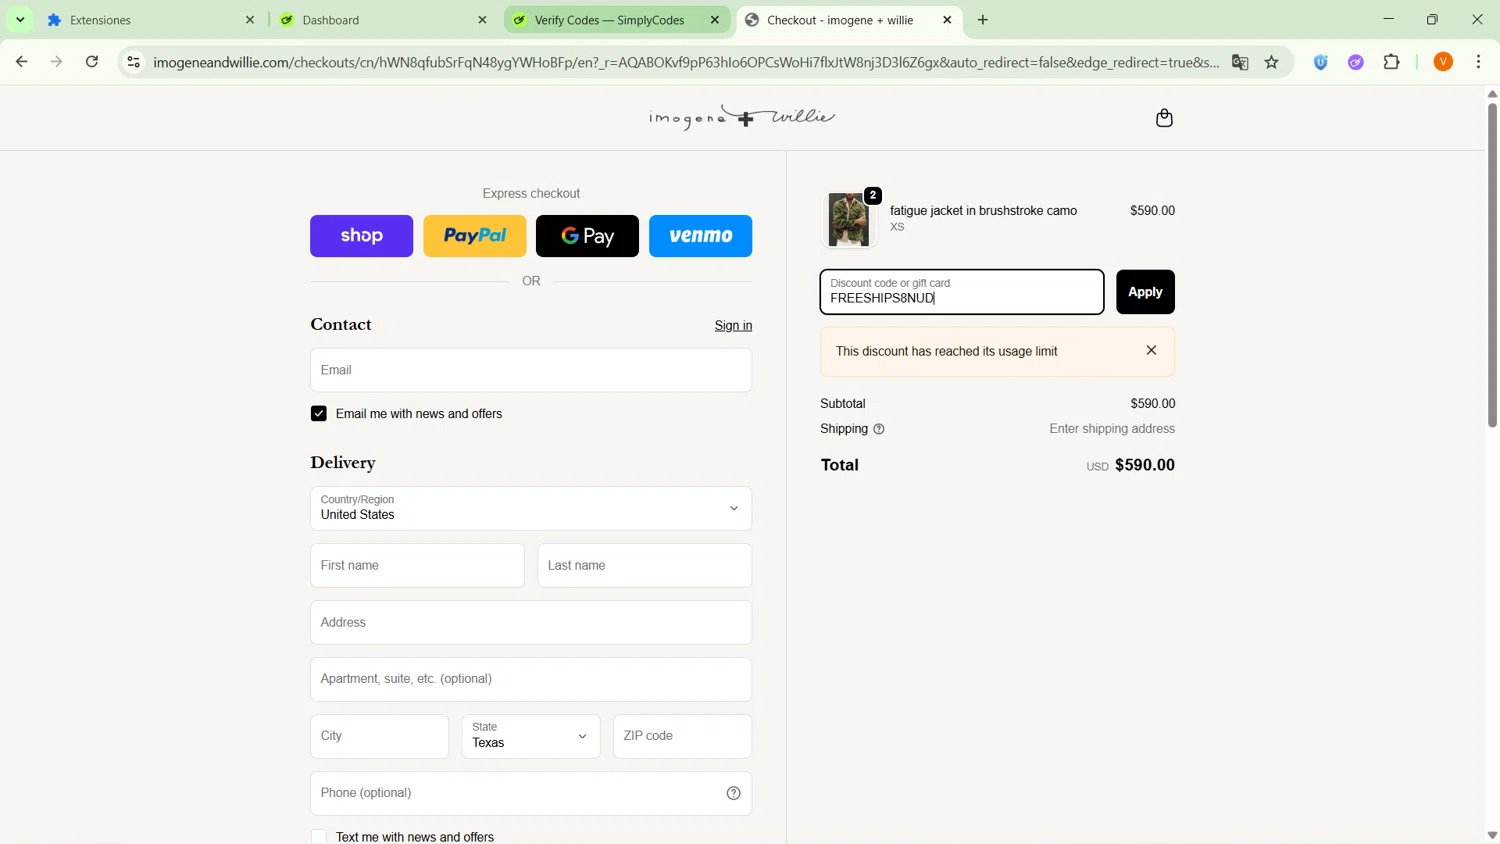1500x844 pixels.
Task: Pay with Venmo express checkout
Action: (700, 236)
